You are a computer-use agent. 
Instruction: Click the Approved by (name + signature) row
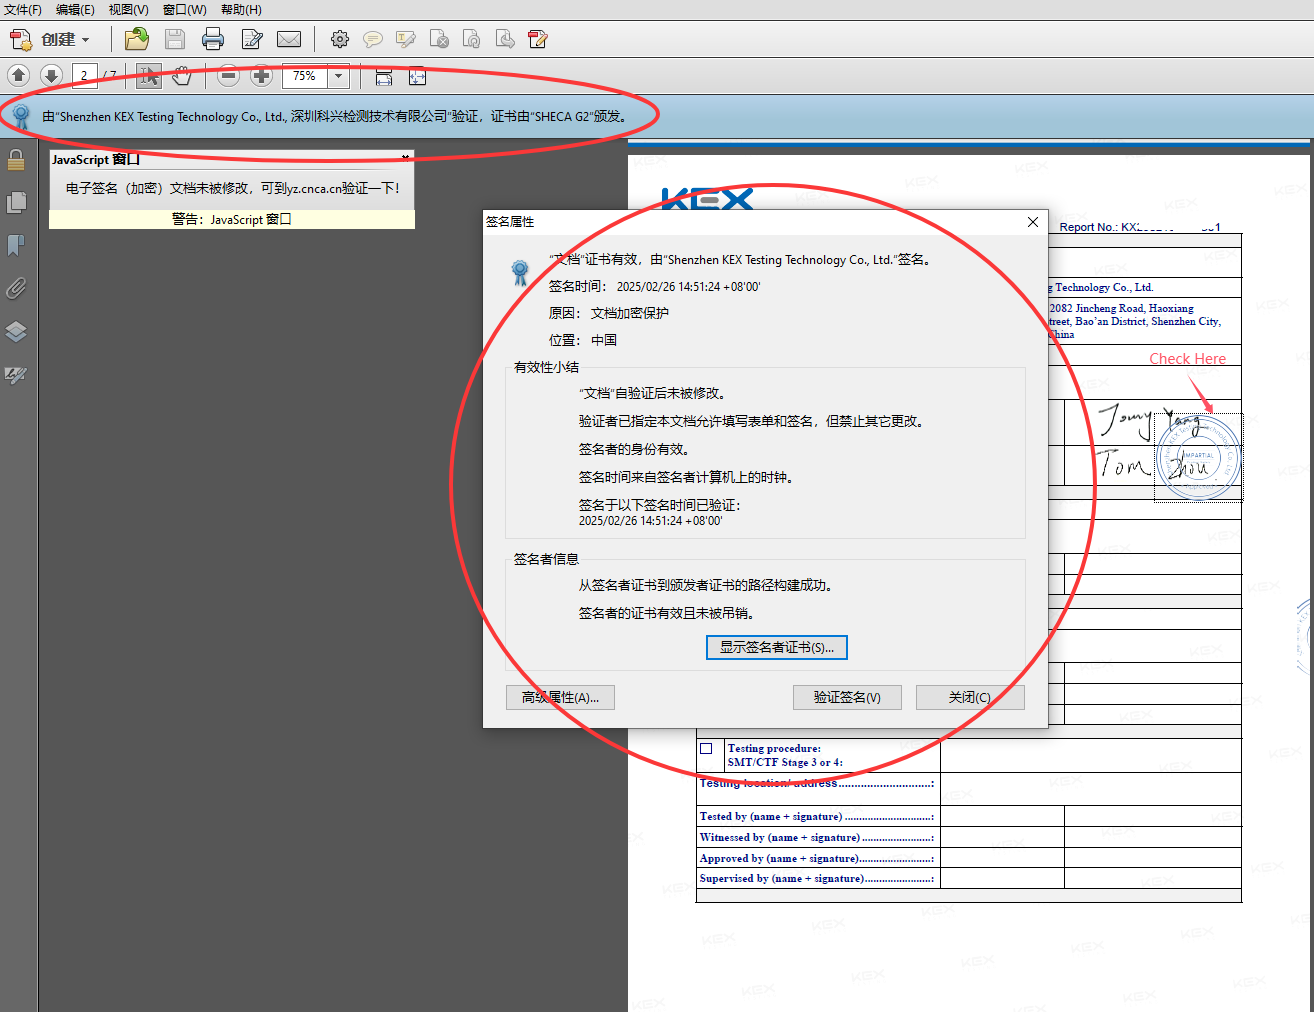pos(969,858)
